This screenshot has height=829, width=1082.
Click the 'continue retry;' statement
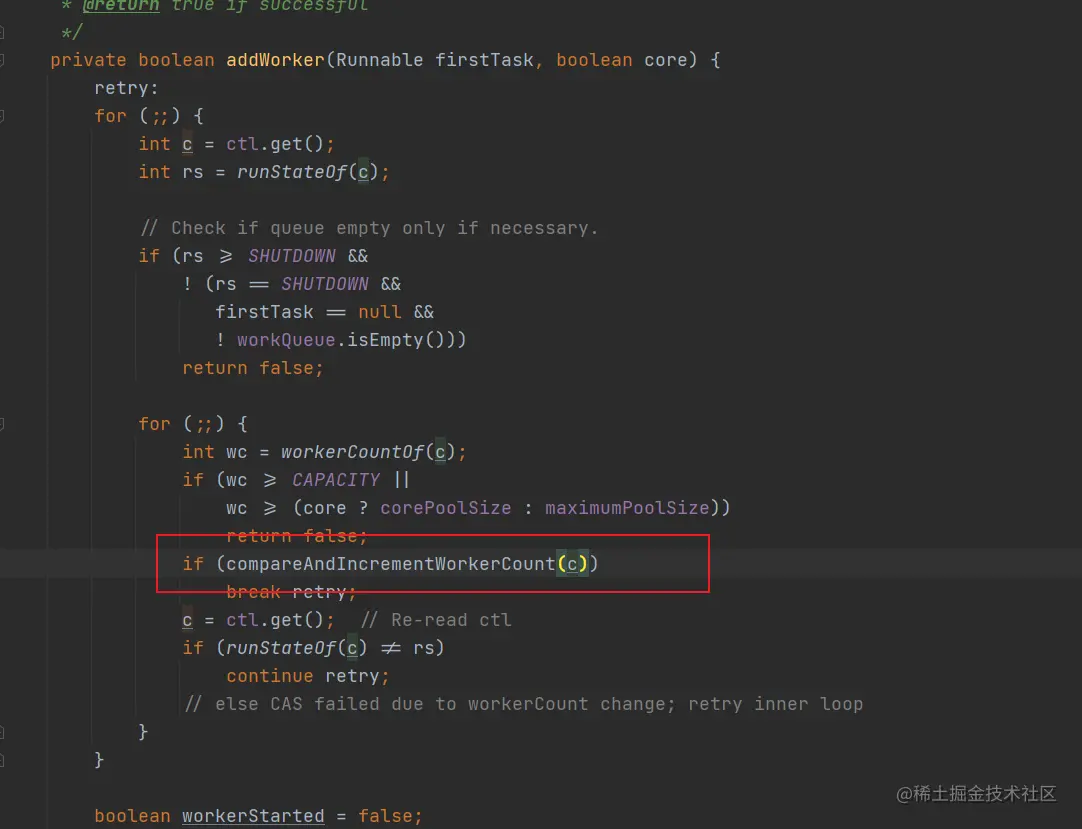coord(308,676)
